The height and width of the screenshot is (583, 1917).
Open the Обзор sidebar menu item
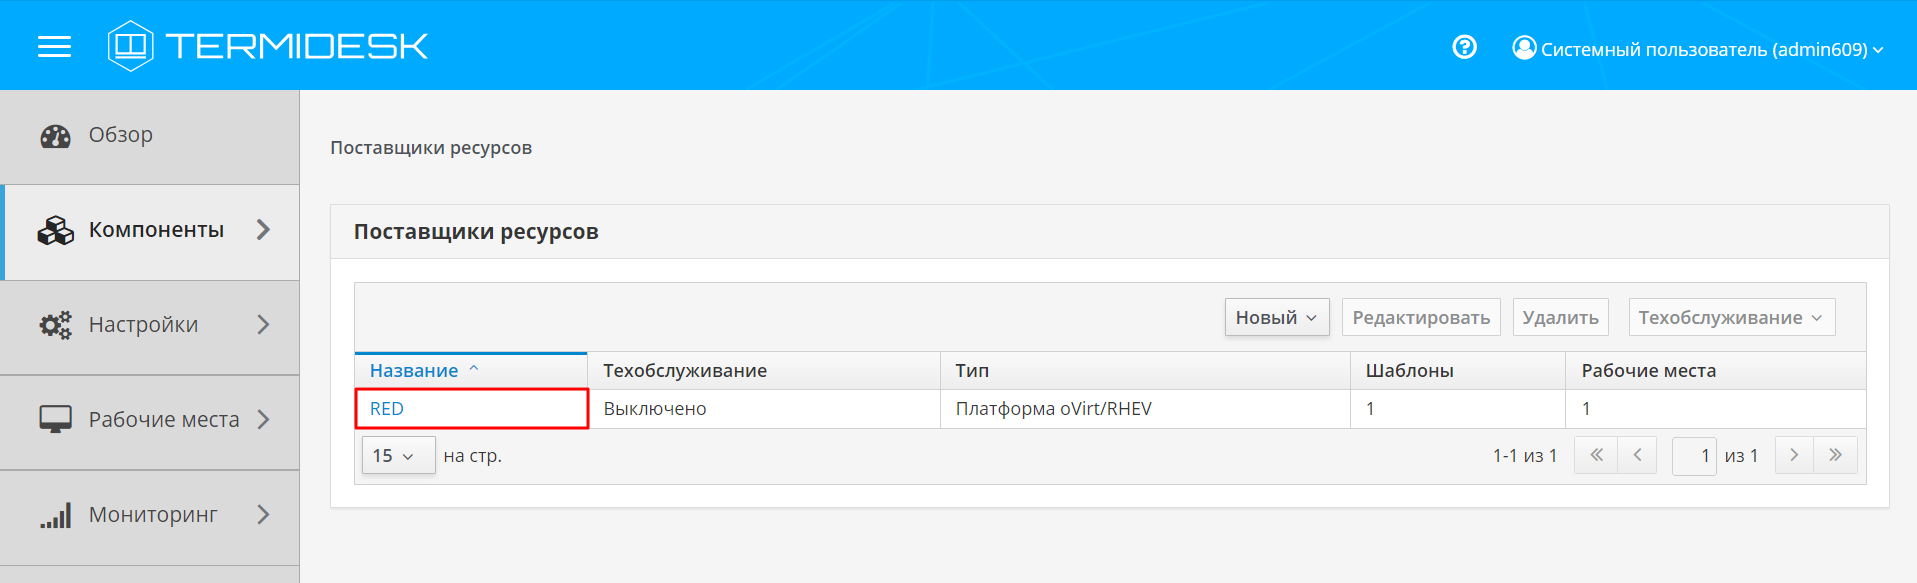(121, 135)
